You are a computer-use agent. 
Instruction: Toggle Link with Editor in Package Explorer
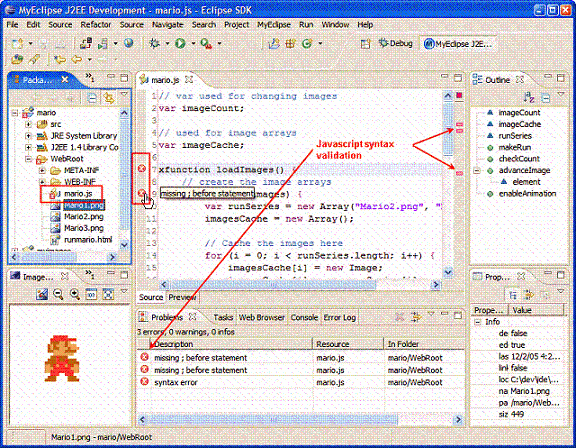(109, 98)
